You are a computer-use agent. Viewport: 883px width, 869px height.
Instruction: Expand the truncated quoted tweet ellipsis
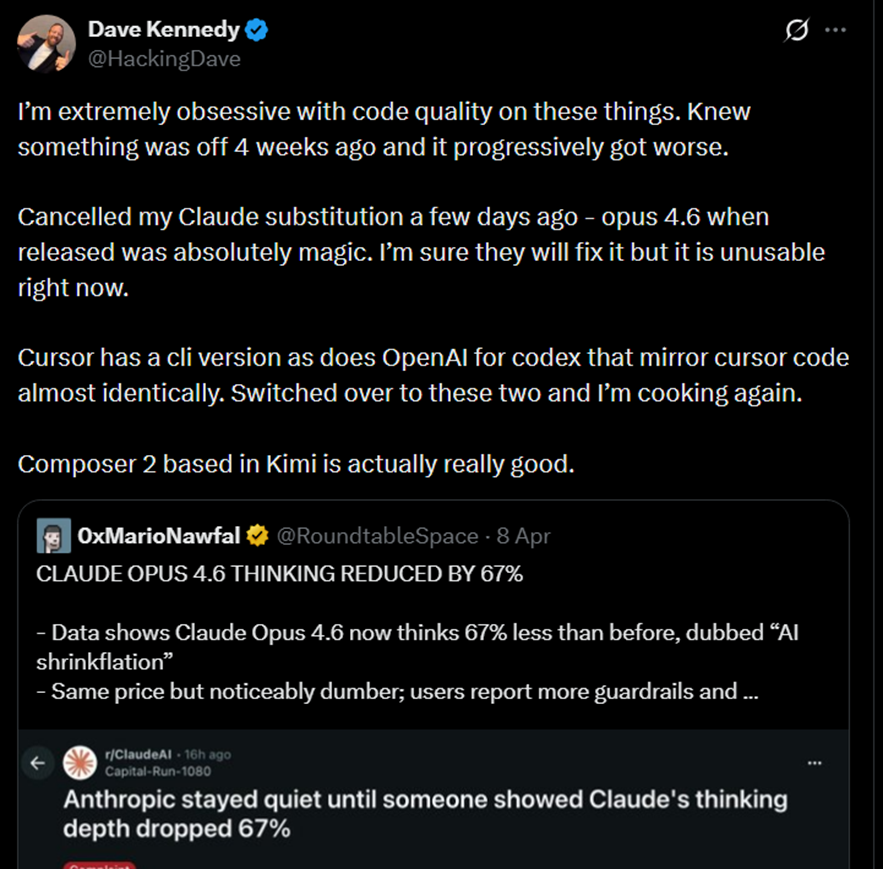pyautogui.click(x=752, y=691)
